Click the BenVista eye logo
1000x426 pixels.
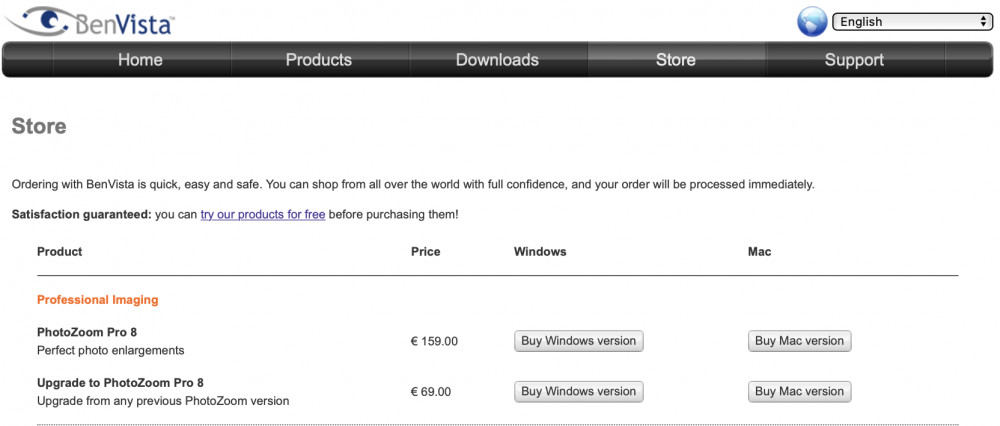pos(89,20)
